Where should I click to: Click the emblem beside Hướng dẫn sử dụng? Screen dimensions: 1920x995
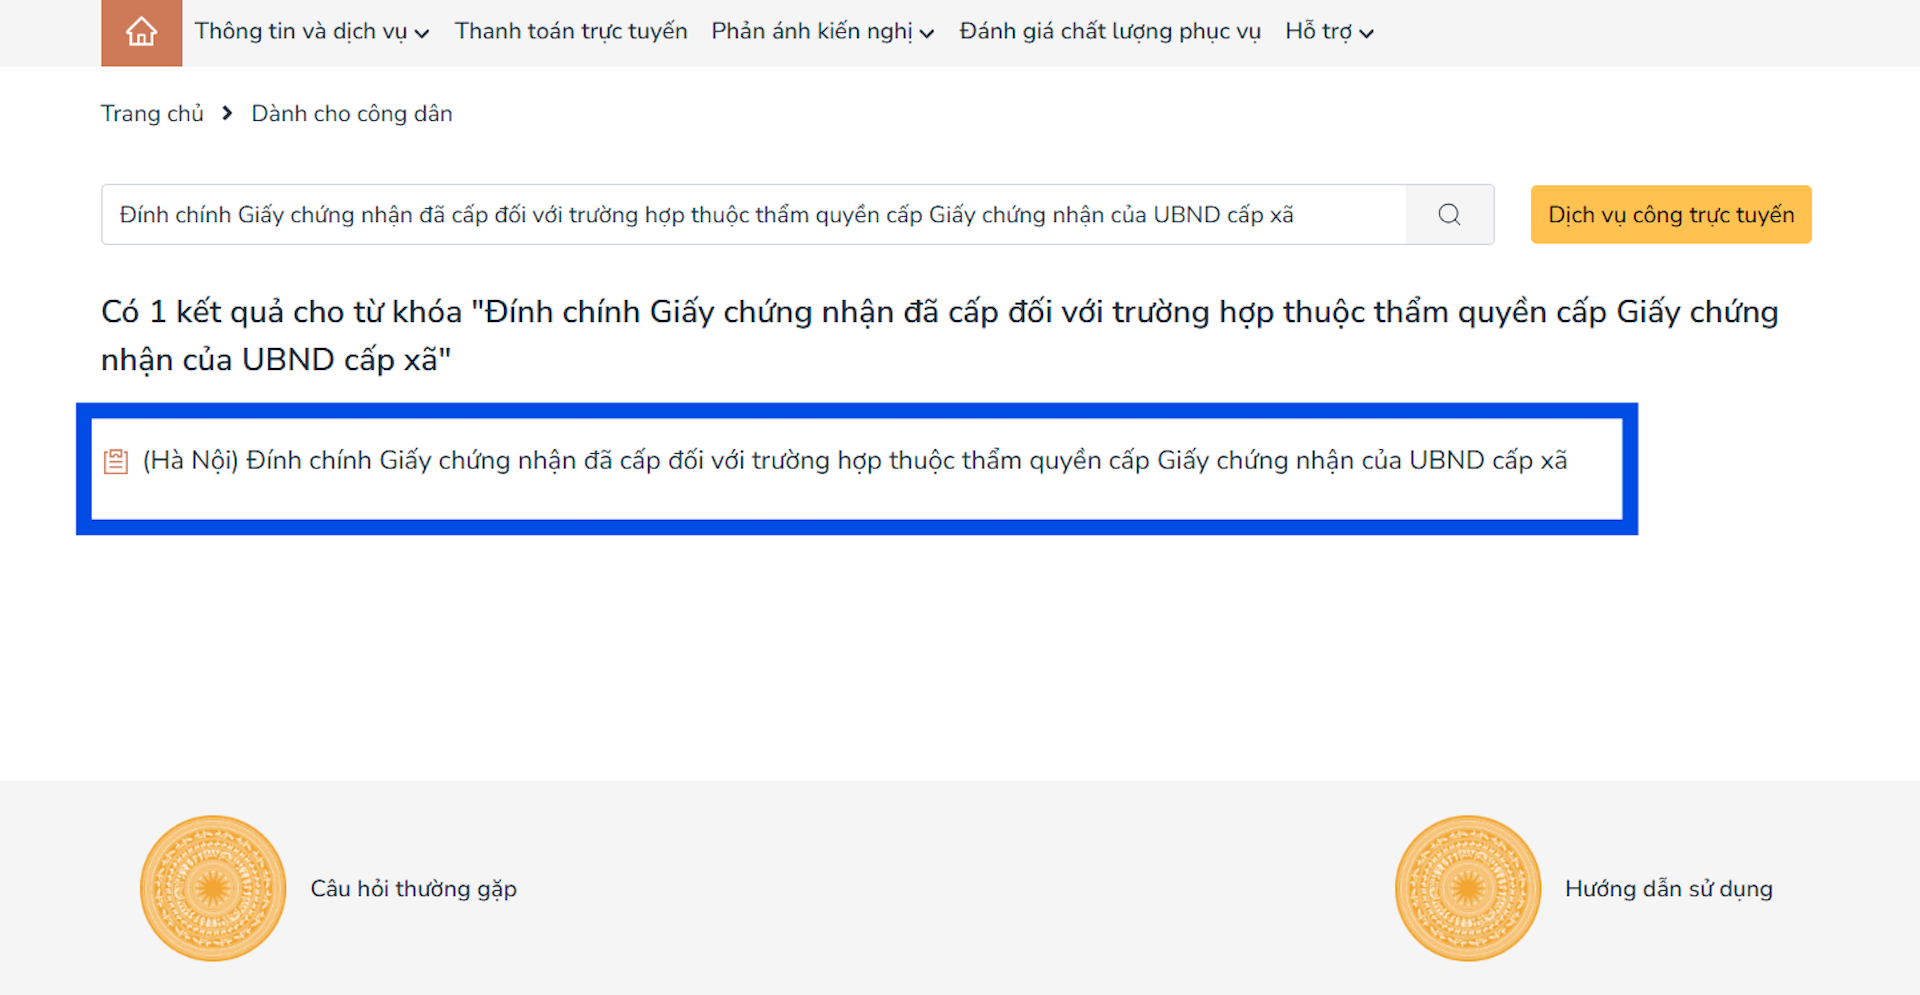pyautogui.click(x=1468, y=888)
